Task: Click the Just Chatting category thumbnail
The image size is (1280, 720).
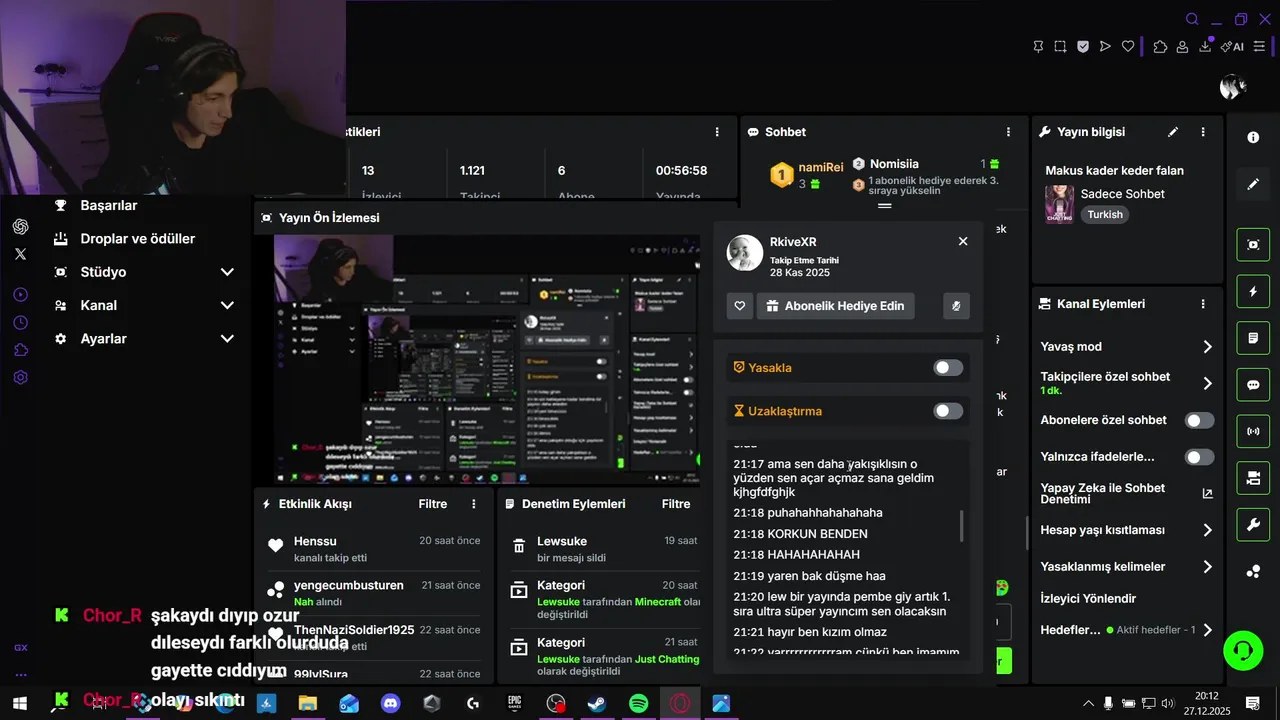Action: [x=1059, y=204]
